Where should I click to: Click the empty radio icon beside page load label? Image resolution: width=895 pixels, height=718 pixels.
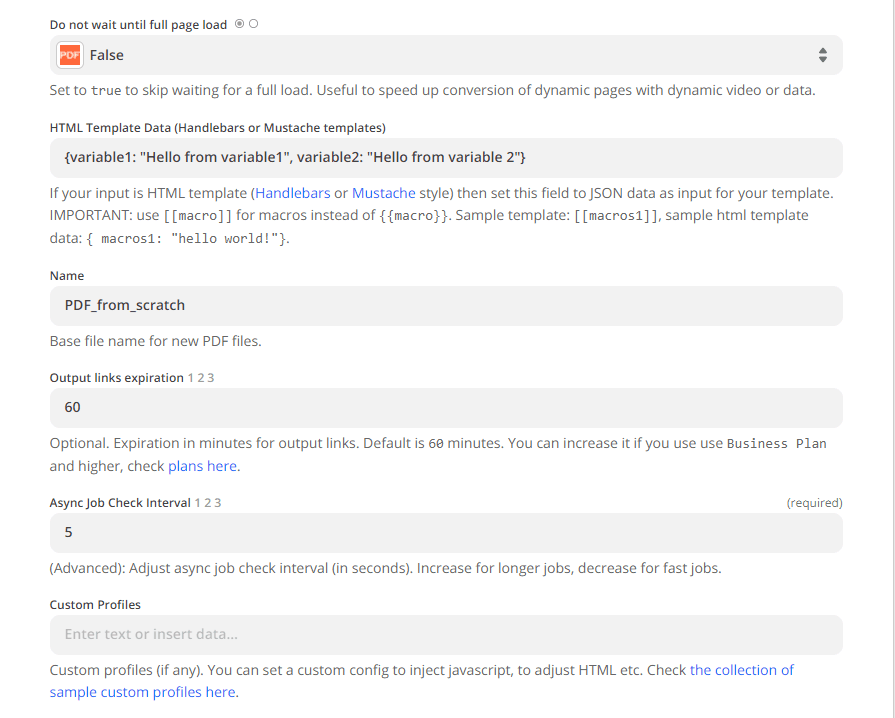(x=253, y=24)
